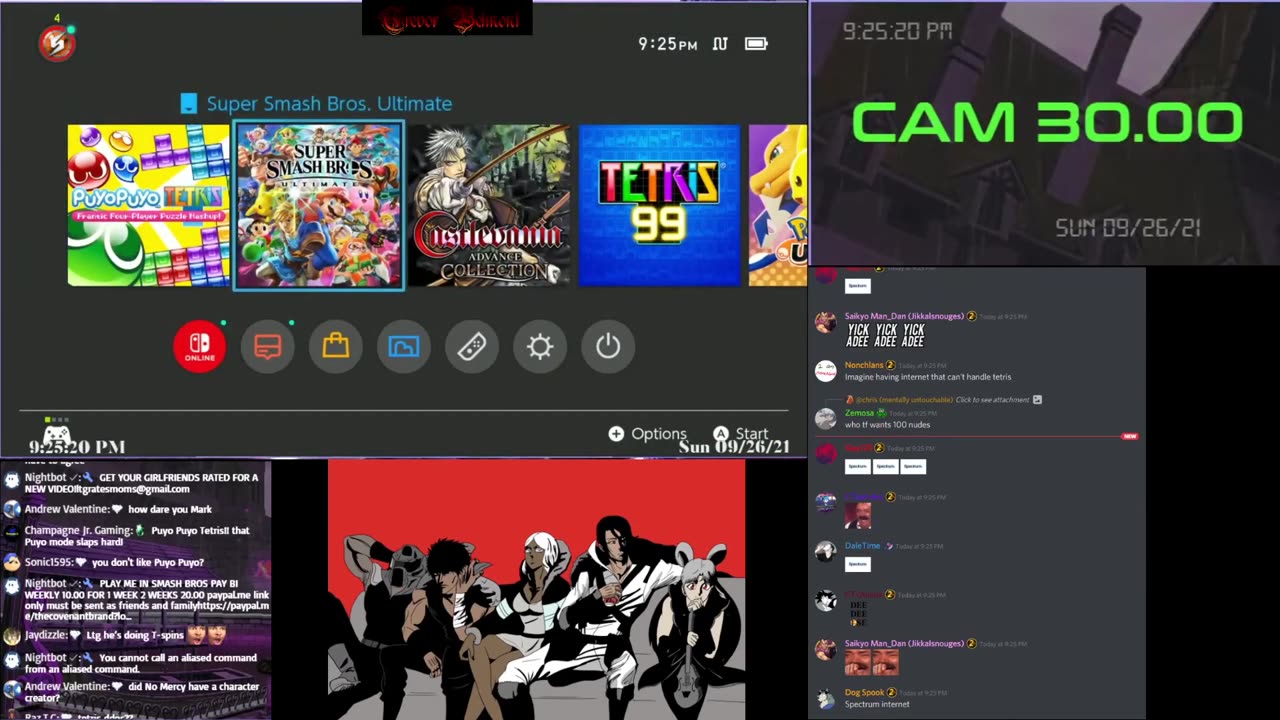Screen dimensions: 1280x720
Task: Open the Nintendo Switch Online icon
Action: 200,346
